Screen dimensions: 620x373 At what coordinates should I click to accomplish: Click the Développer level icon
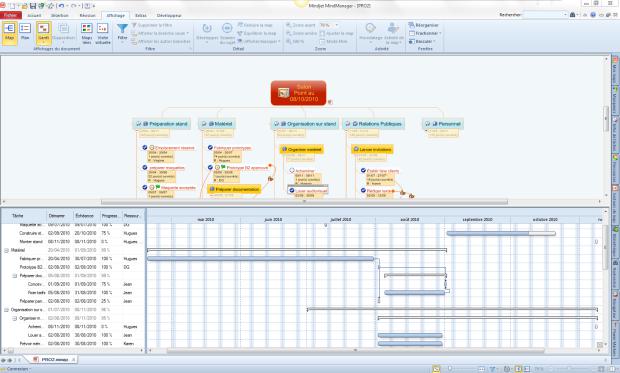click(x=207, y=28)
